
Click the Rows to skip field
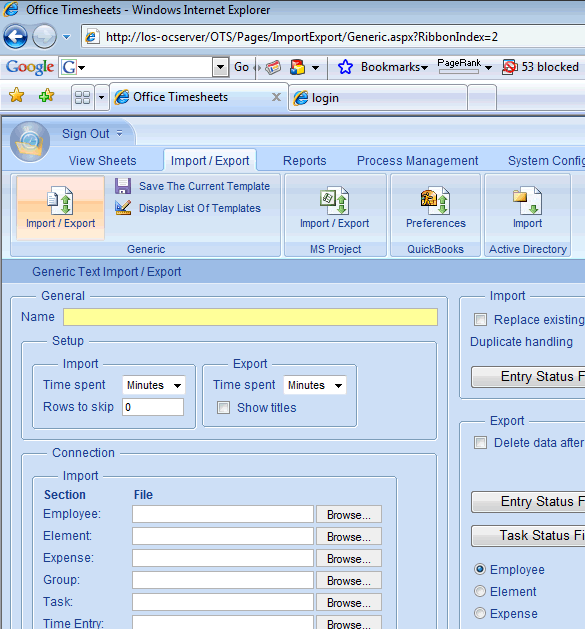tap(153, 407)
